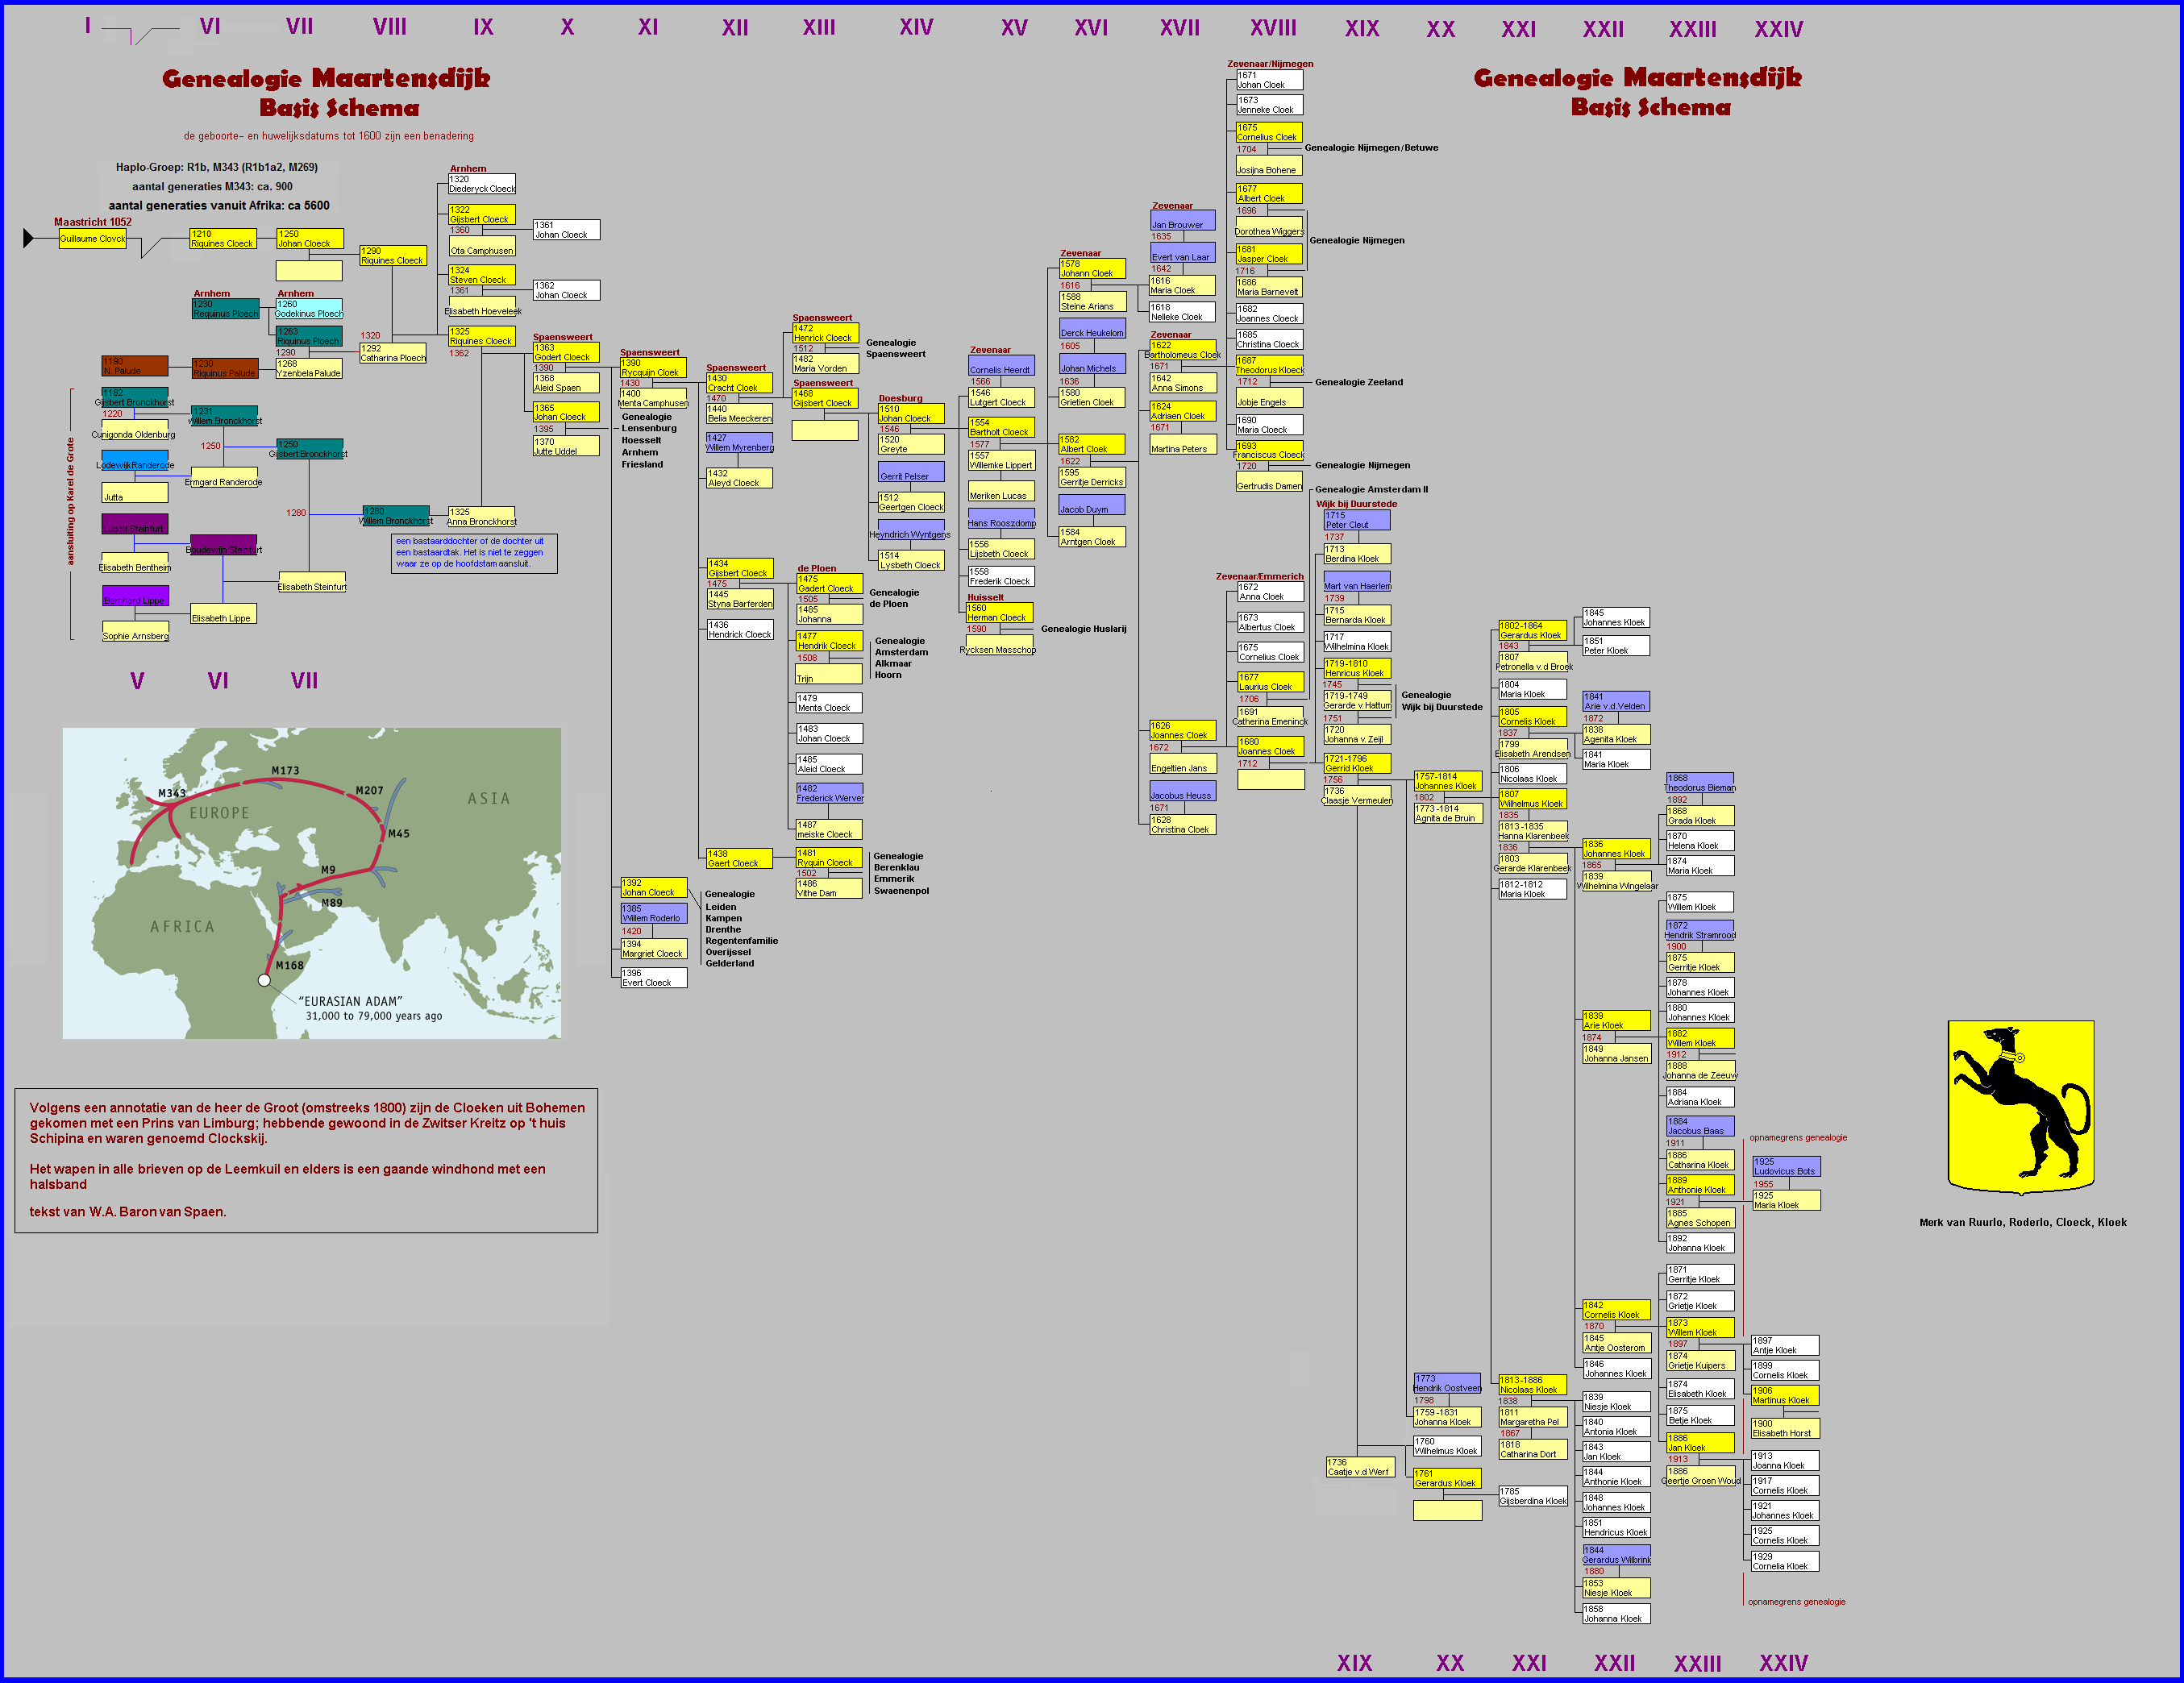Select the Guillaume Clovck box

pyautogui.click(x=93, y=239)
